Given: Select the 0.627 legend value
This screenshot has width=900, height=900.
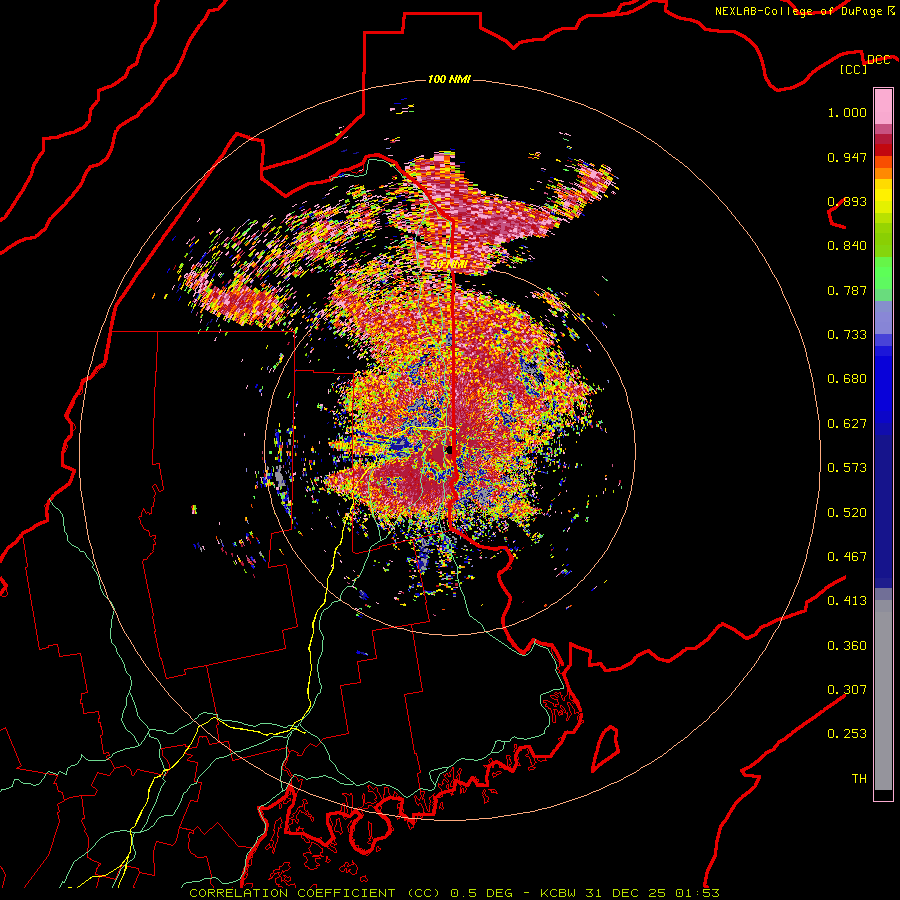Looking at the screenshot, I should pyautogui.click(x=847, y=424).
